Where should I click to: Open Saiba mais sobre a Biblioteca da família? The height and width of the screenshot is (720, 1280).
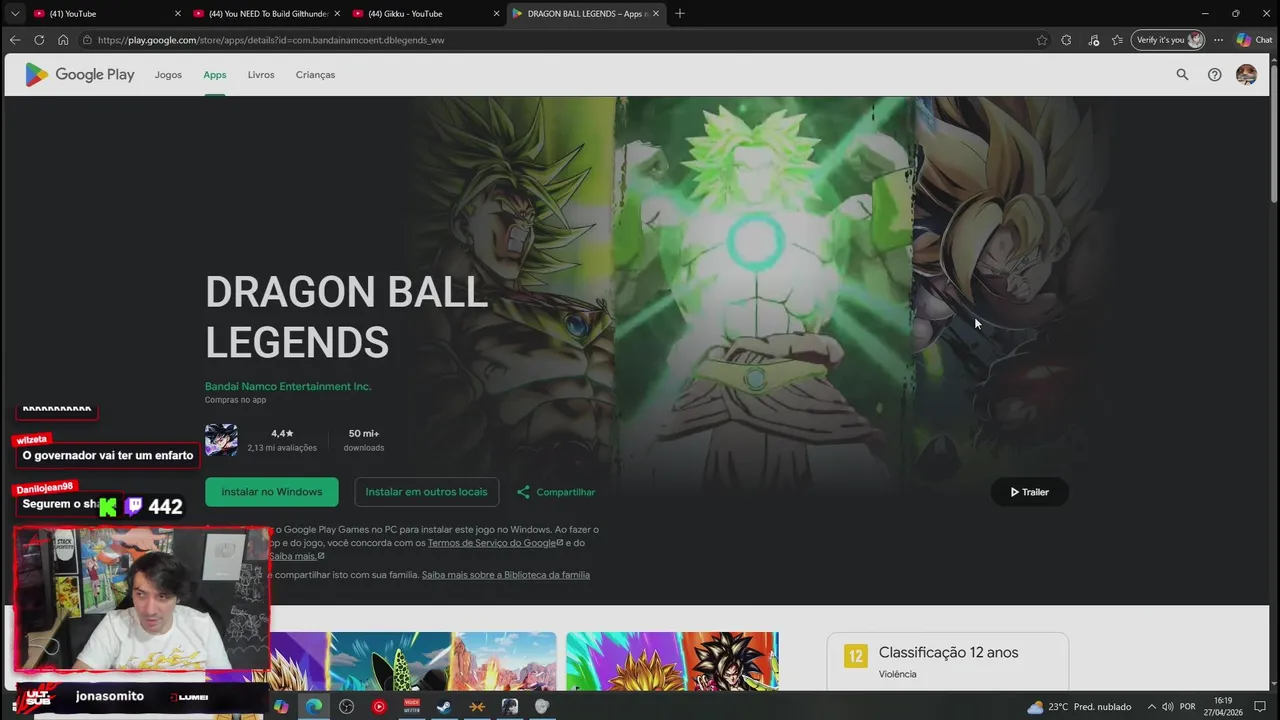point(506,575)
